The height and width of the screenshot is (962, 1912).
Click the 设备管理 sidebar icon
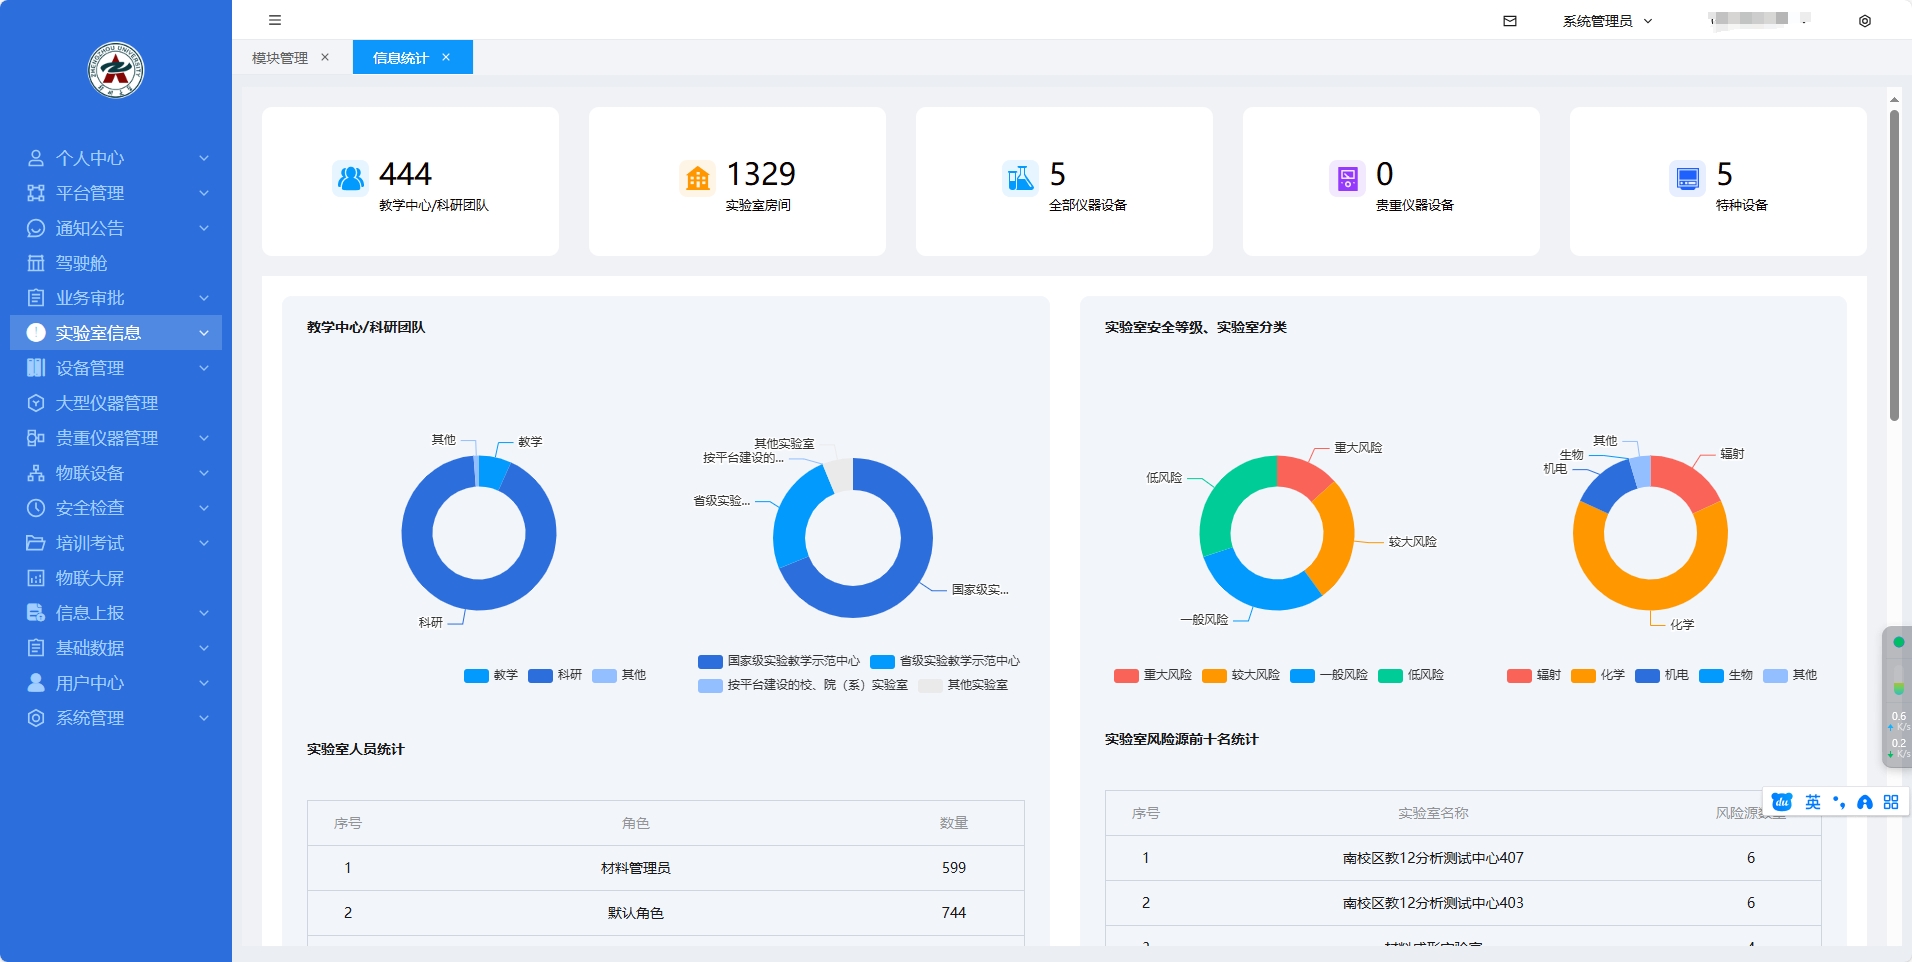[x=36, y=368]
